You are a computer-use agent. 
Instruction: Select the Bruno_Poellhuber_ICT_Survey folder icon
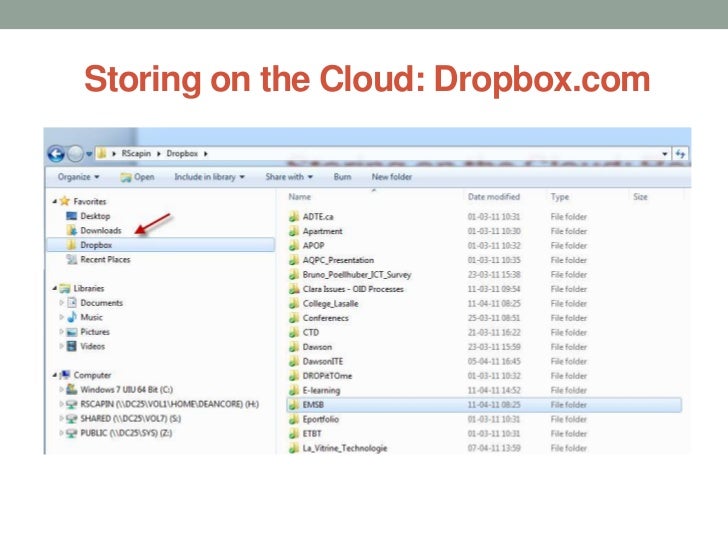coord(293,274)
